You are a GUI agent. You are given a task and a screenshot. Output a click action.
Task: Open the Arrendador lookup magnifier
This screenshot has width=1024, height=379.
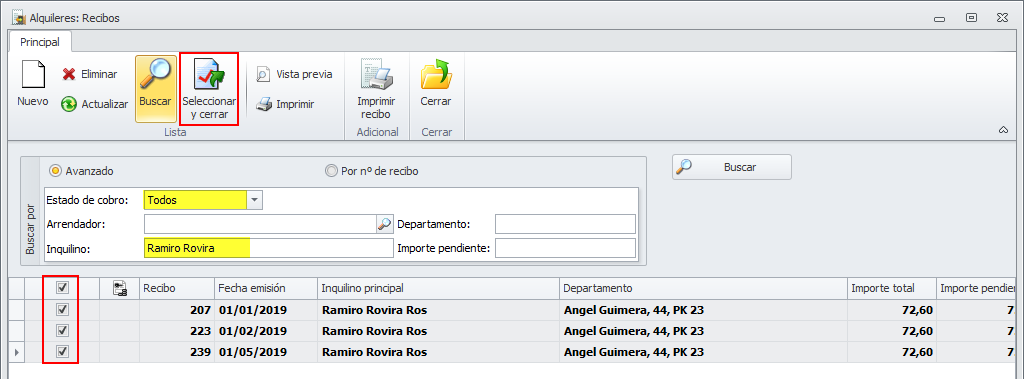coord(384,224)
